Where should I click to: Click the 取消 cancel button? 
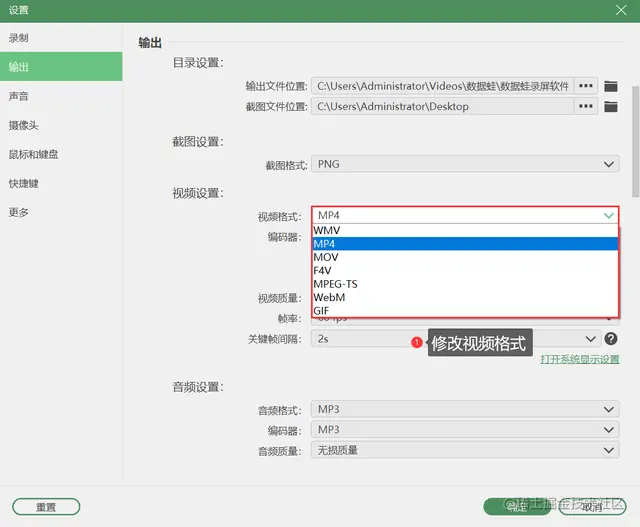click(x=592, y=507)
